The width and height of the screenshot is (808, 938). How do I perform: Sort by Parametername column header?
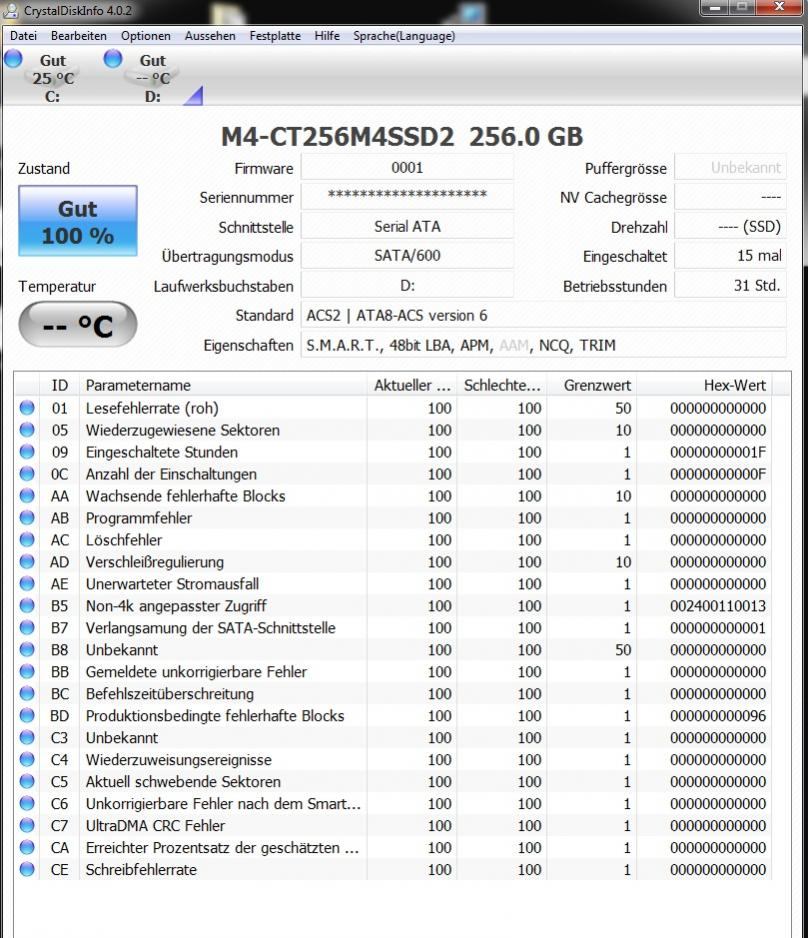click(x=222, y=385)
